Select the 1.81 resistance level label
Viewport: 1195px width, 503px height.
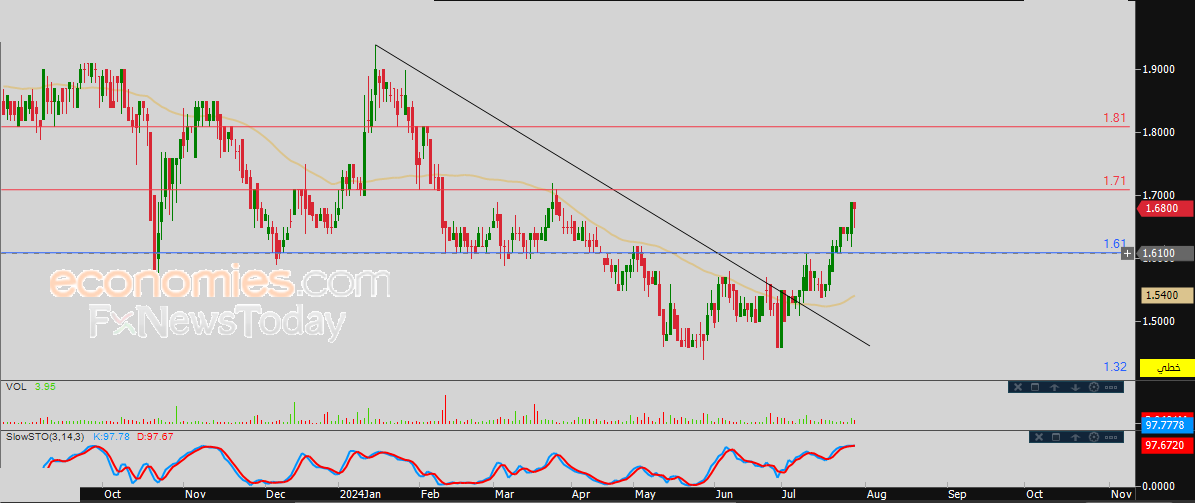pos(1115,118)
